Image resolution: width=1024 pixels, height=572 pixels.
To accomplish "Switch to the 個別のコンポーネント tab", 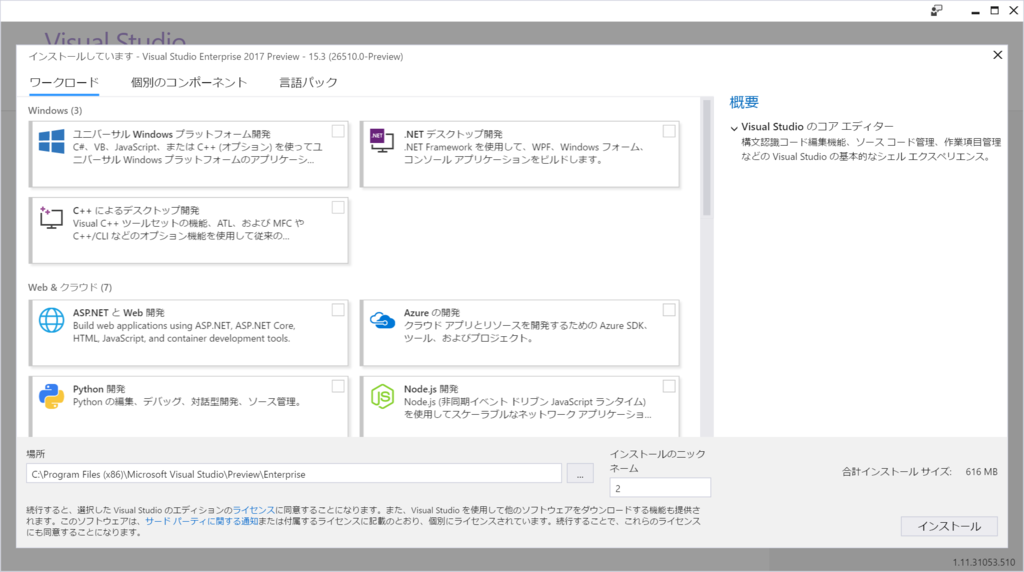I will (189, 82).
